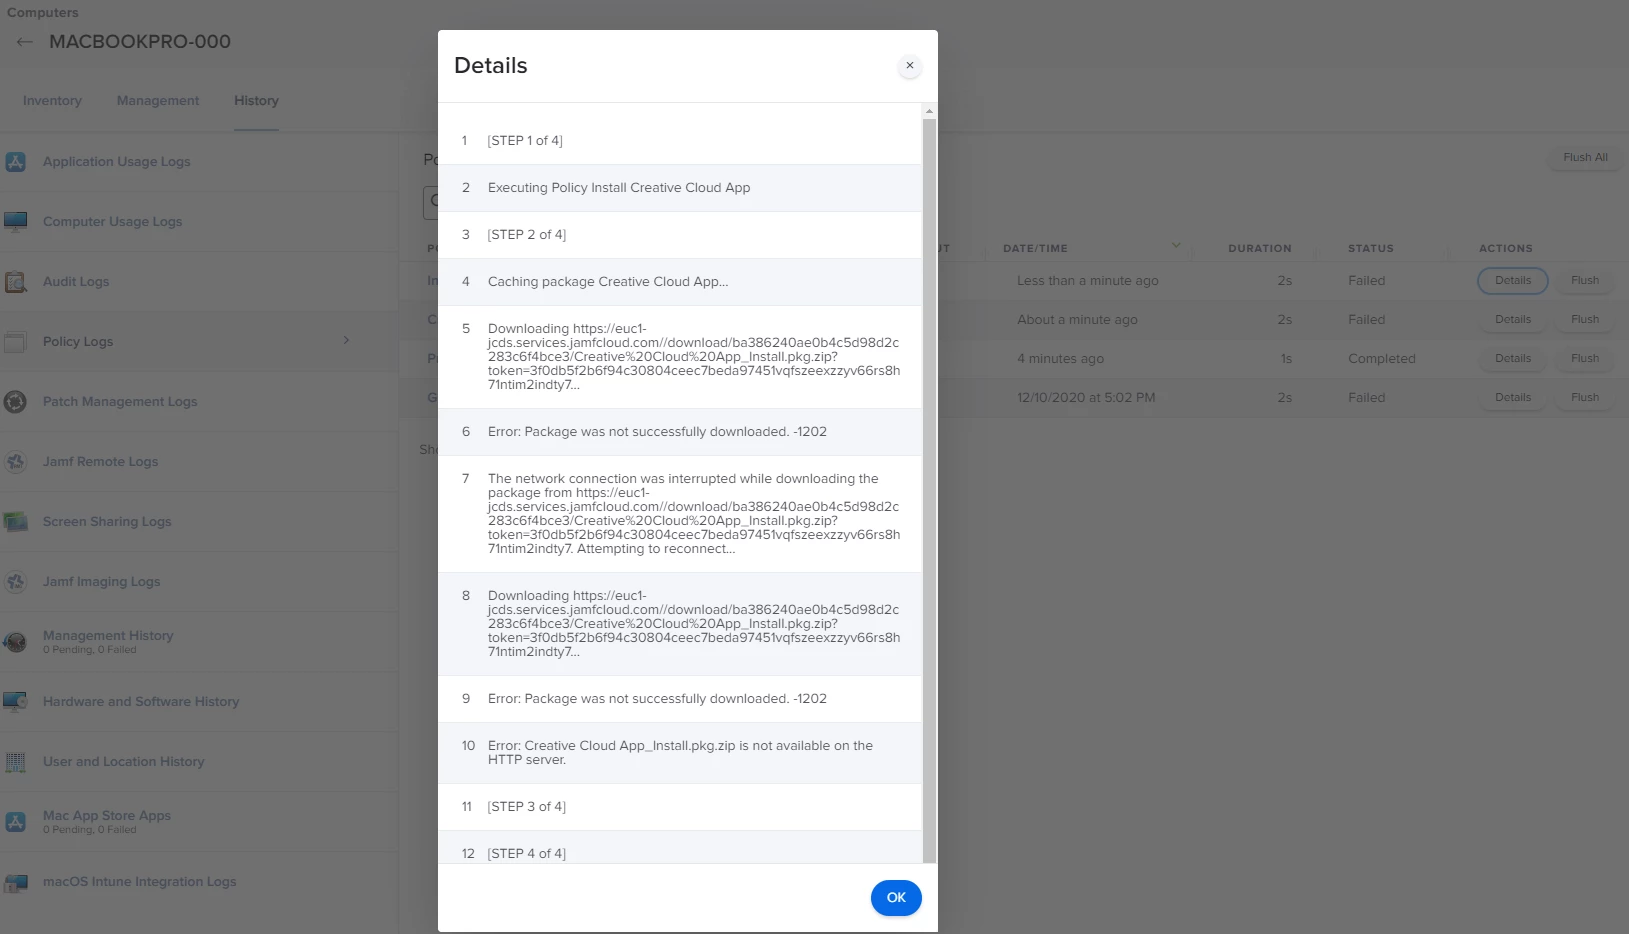Image resolution: width=1629 pixels, height=934 pixels.
Task: Click the Audit Logs icon
Action: pyautogui.click(x=16, y=281)
